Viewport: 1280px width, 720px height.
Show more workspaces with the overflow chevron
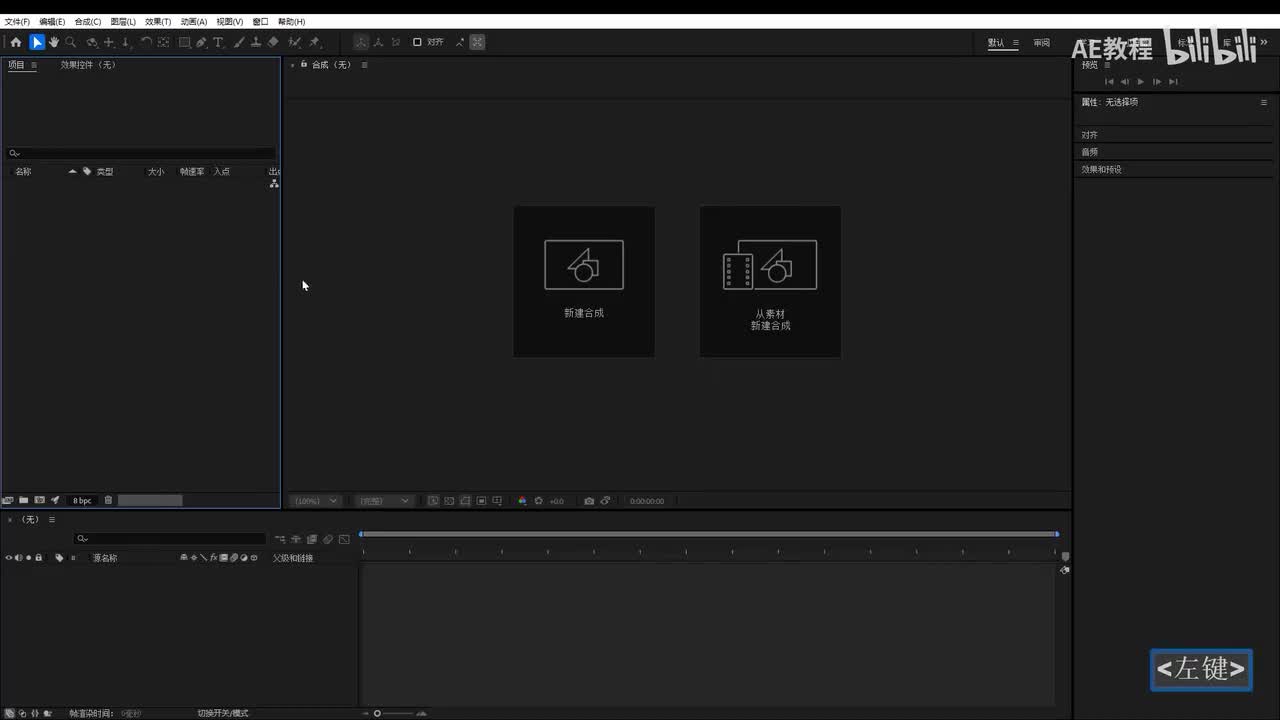coord(1262,43)
